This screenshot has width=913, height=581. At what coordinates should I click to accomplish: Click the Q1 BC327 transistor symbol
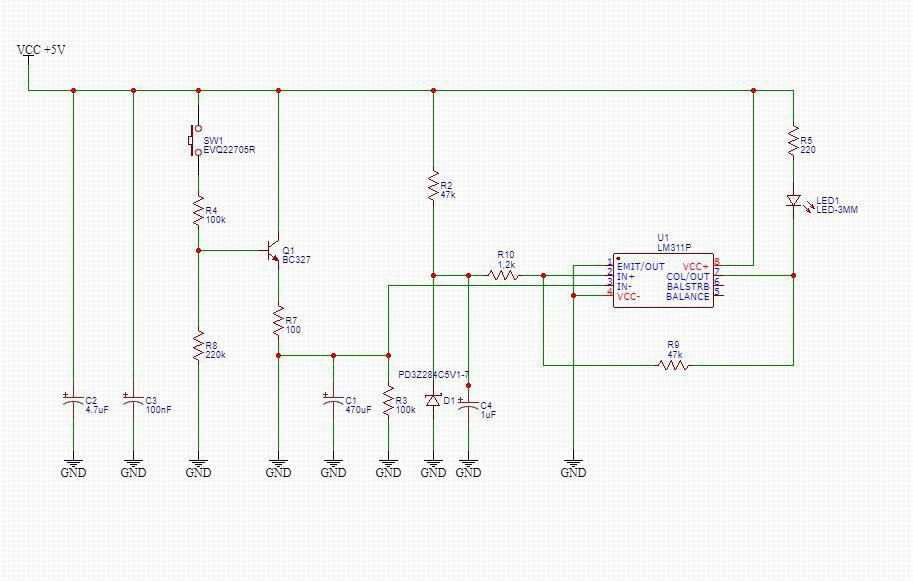point(274,251)
